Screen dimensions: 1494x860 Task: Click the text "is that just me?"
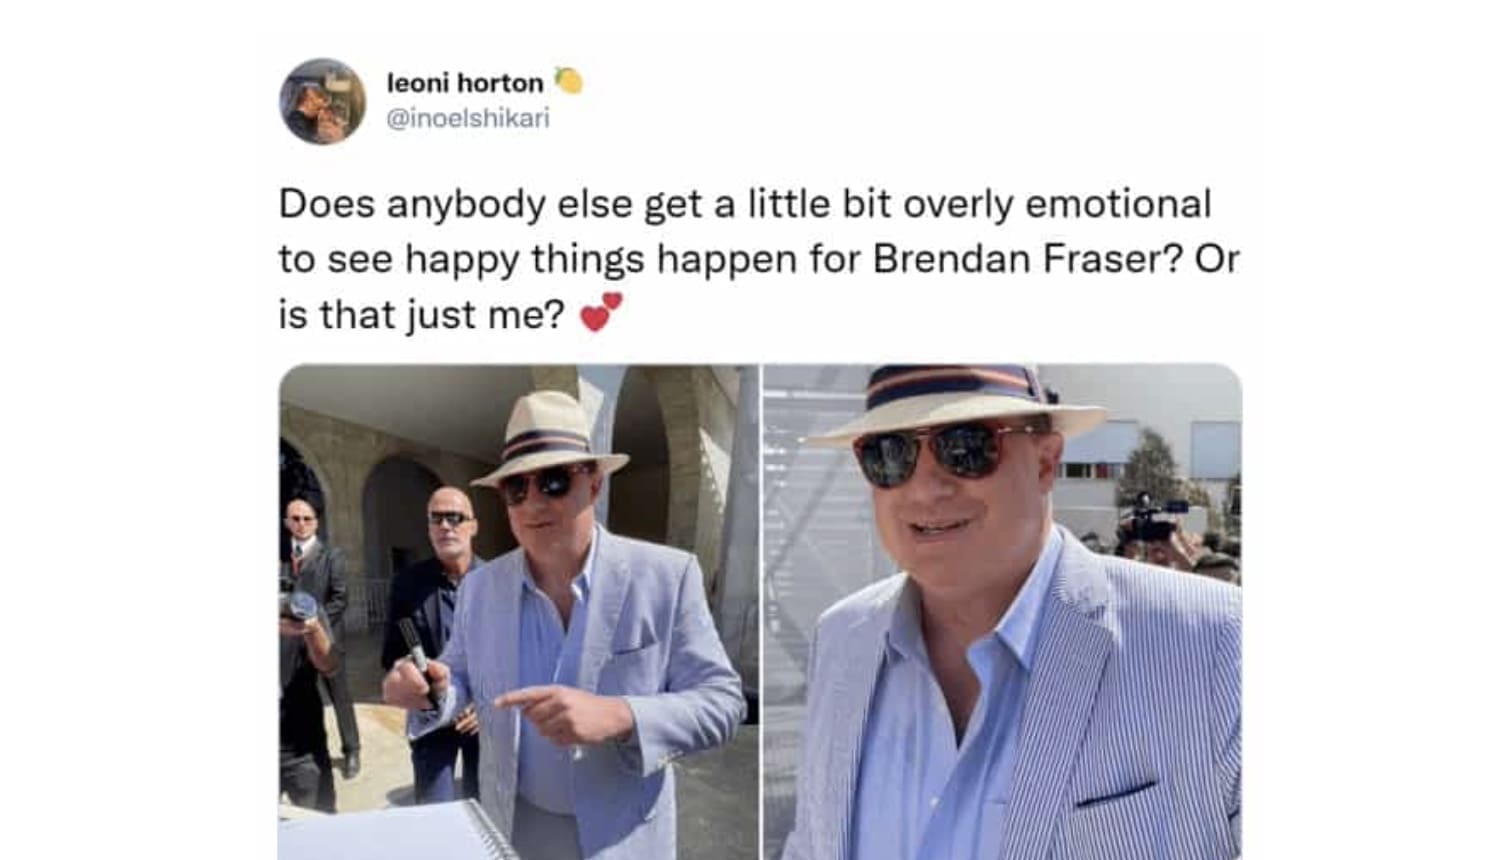point(422,315)
